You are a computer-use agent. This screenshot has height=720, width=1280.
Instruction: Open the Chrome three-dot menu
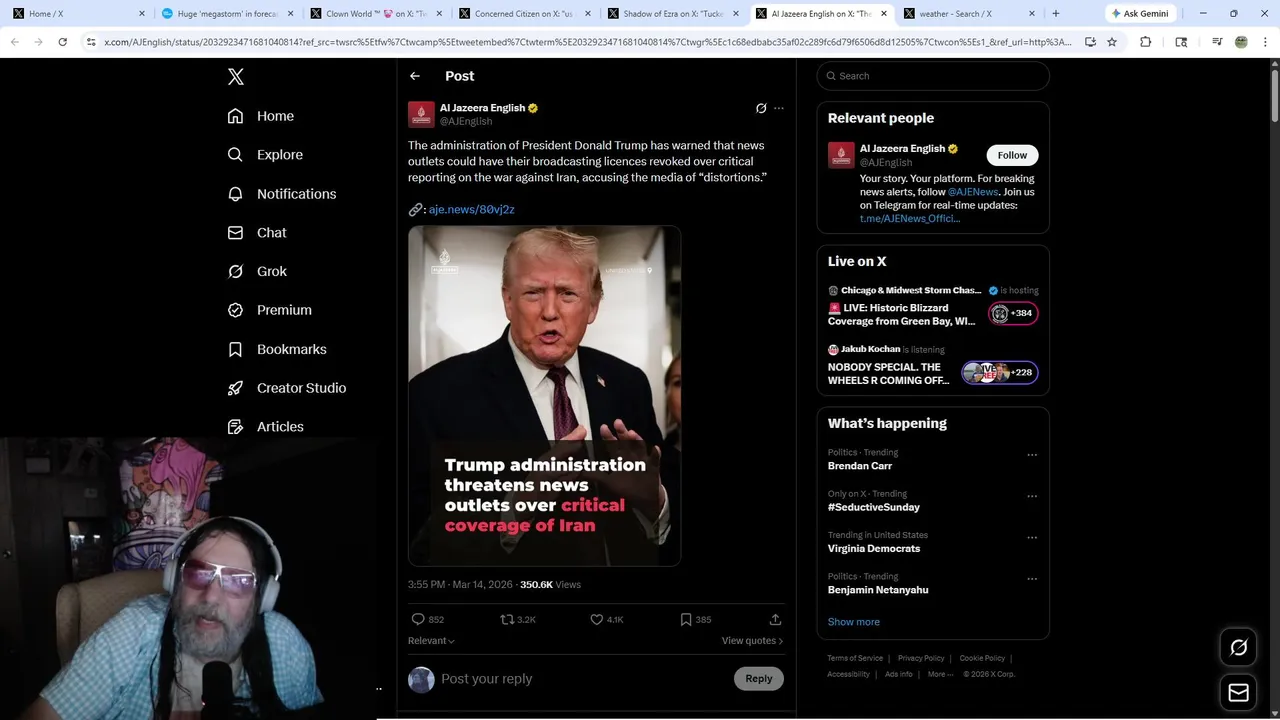(1266, 42)
